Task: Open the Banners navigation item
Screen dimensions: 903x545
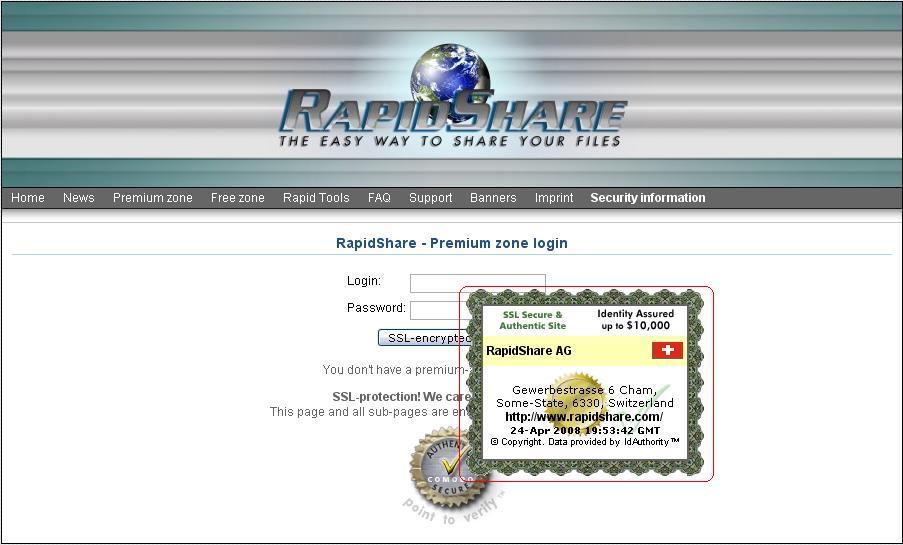Action: (x=493, y=198)
